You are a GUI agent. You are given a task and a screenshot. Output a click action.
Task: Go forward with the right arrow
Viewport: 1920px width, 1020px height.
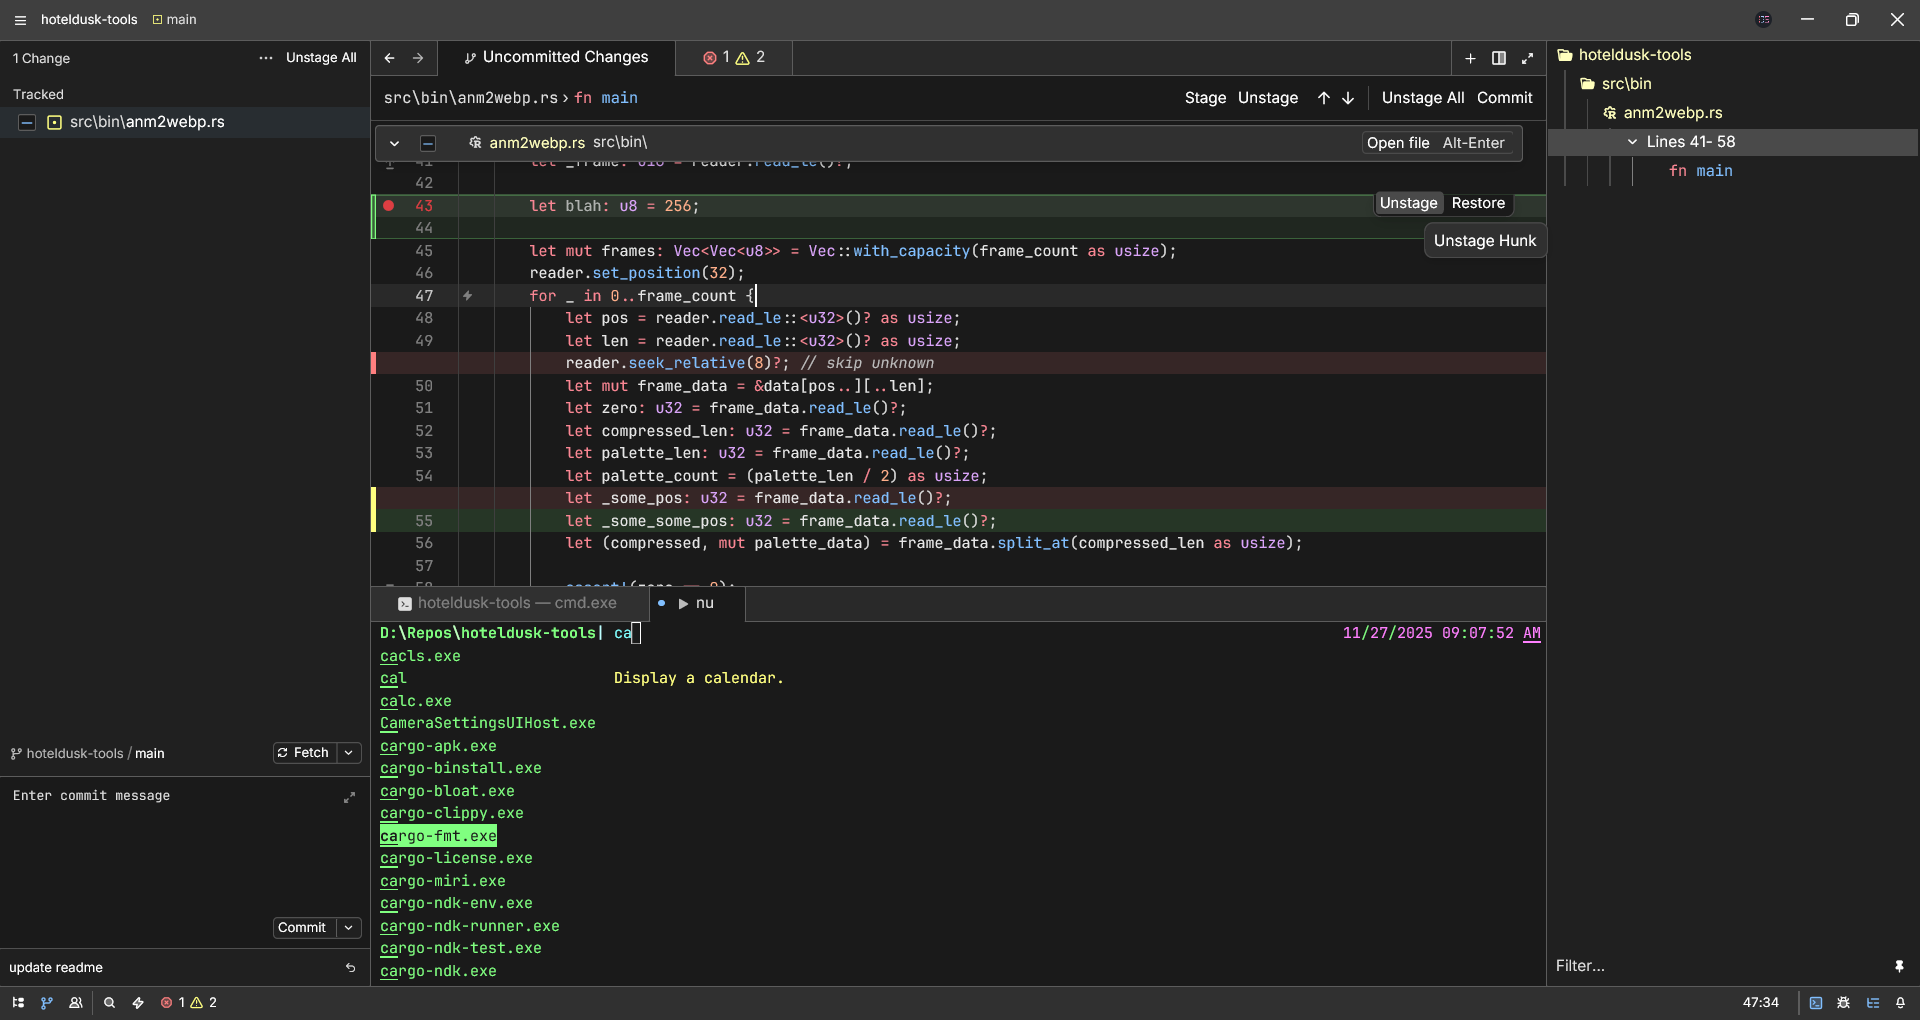click(418, 58)
